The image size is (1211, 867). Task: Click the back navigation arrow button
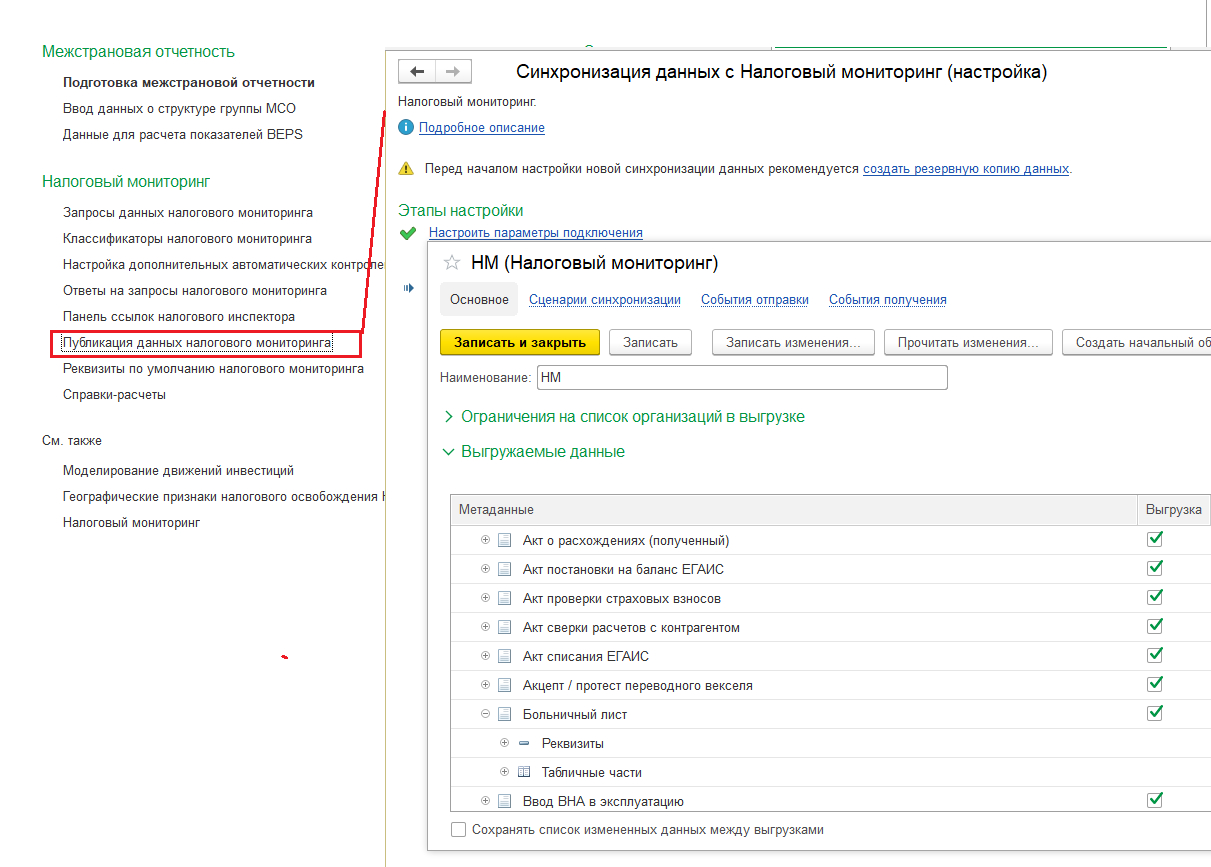[x=417, y=72]
